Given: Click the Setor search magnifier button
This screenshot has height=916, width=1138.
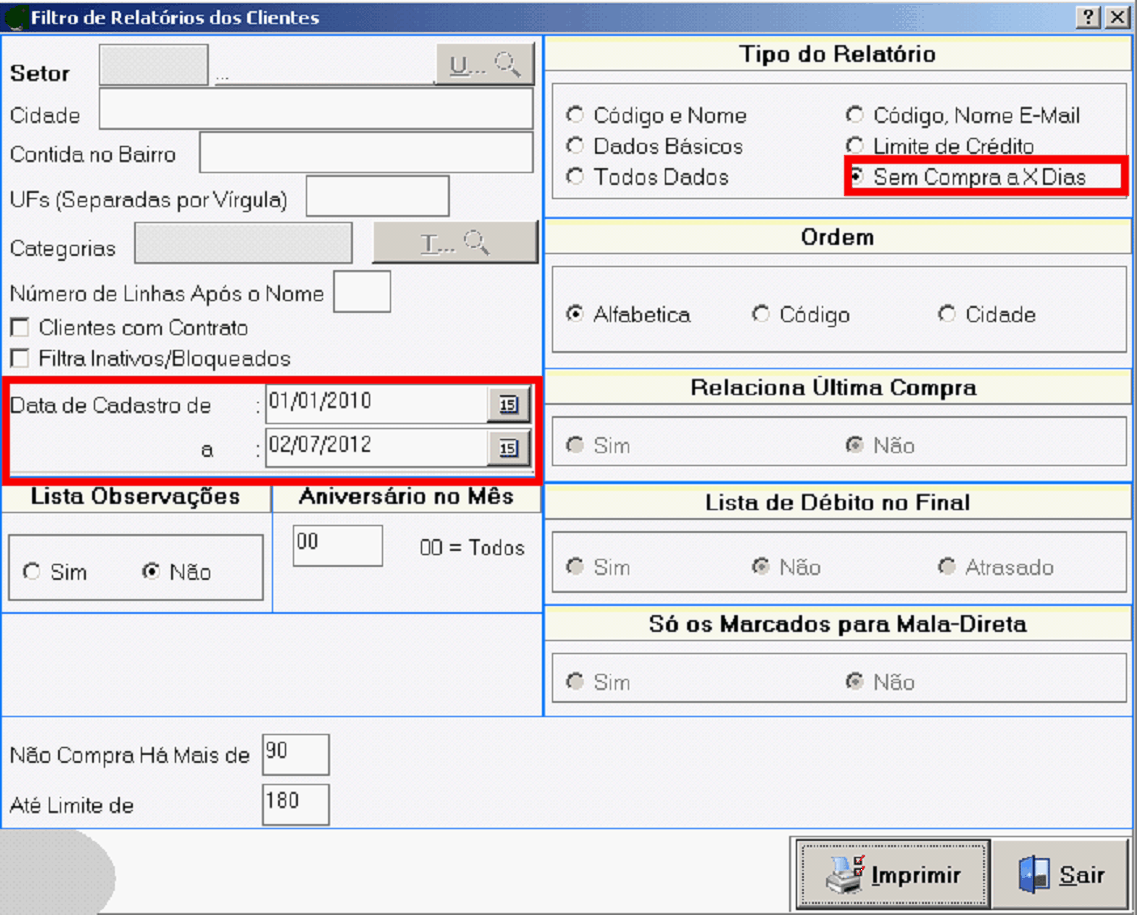Looking at the screenshot, I should pyautogui.click(x=485, y=65).
